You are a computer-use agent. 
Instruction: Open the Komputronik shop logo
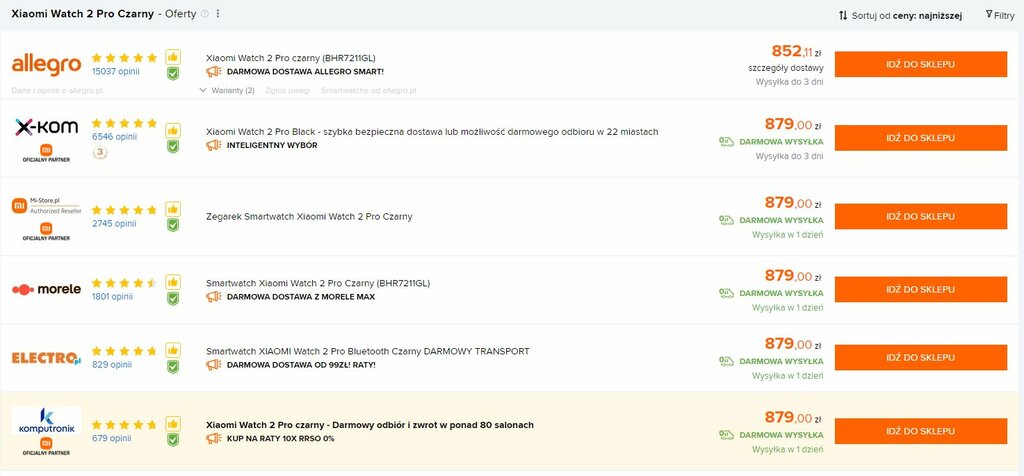46,421
